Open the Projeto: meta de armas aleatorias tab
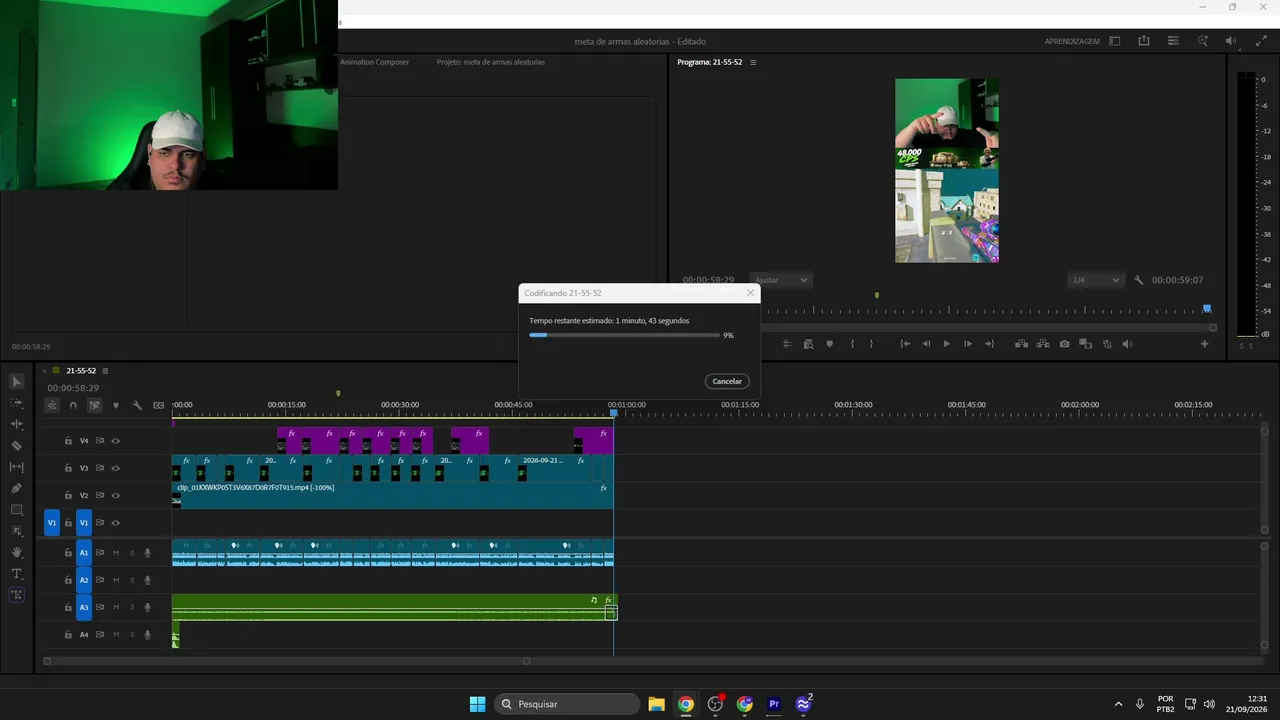Screen dimensions: 1280x720 490,62
